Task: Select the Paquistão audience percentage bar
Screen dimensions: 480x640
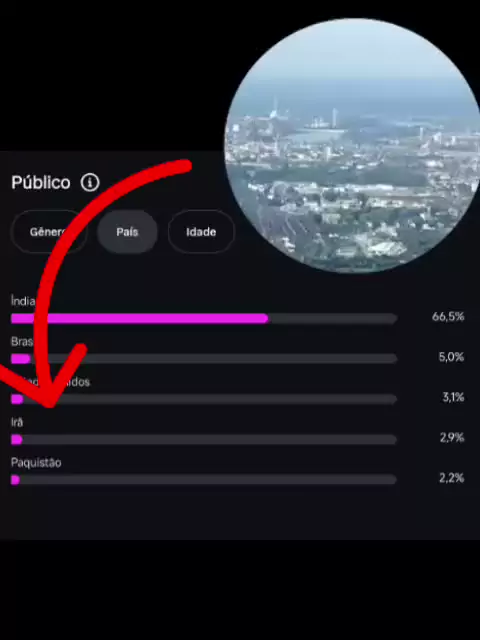Action: [204, 480]
